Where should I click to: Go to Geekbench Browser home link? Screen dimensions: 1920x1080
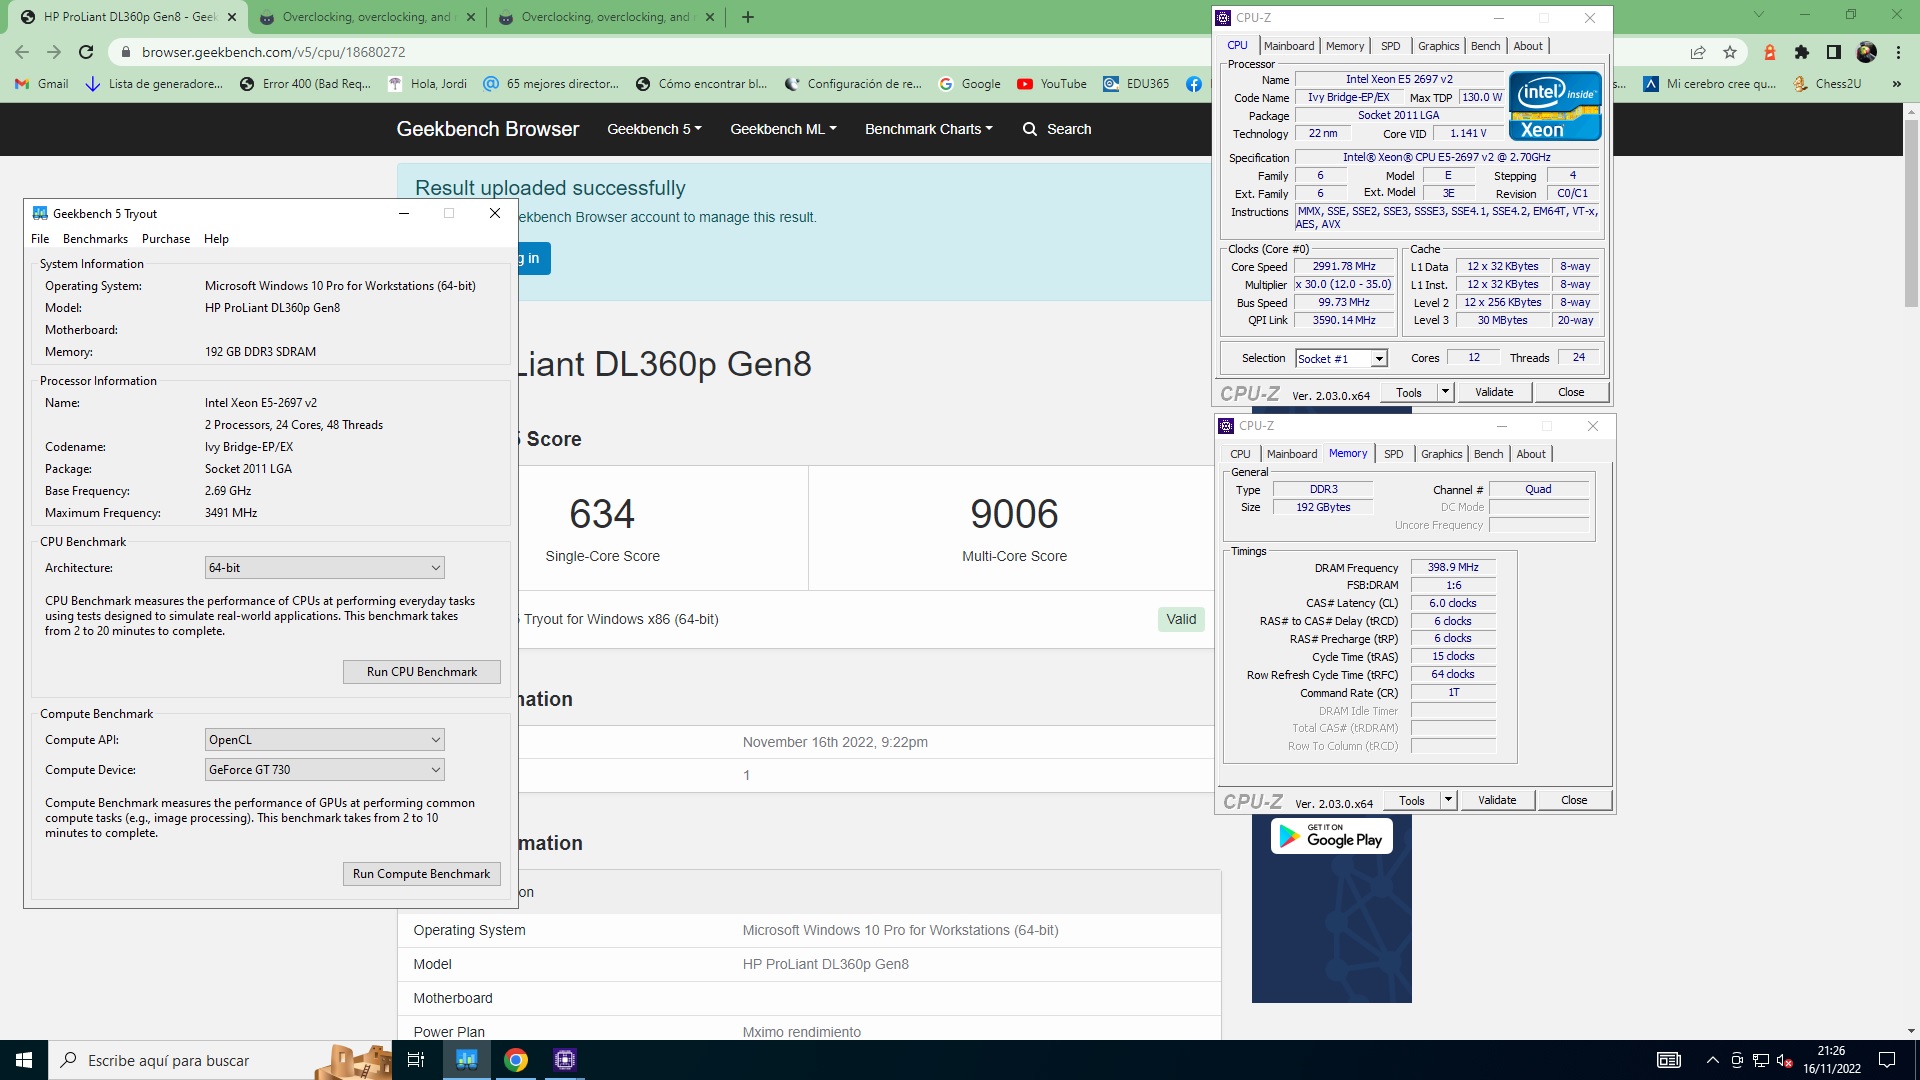point(488,129)
